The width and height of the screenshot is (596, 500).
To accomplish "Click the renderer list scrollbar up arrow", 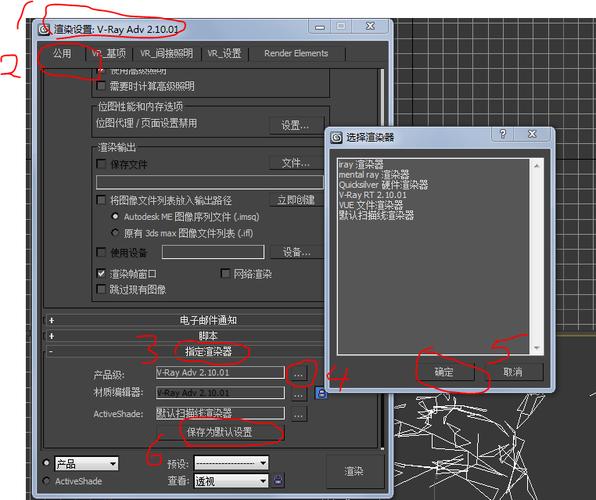I will 536,165.
